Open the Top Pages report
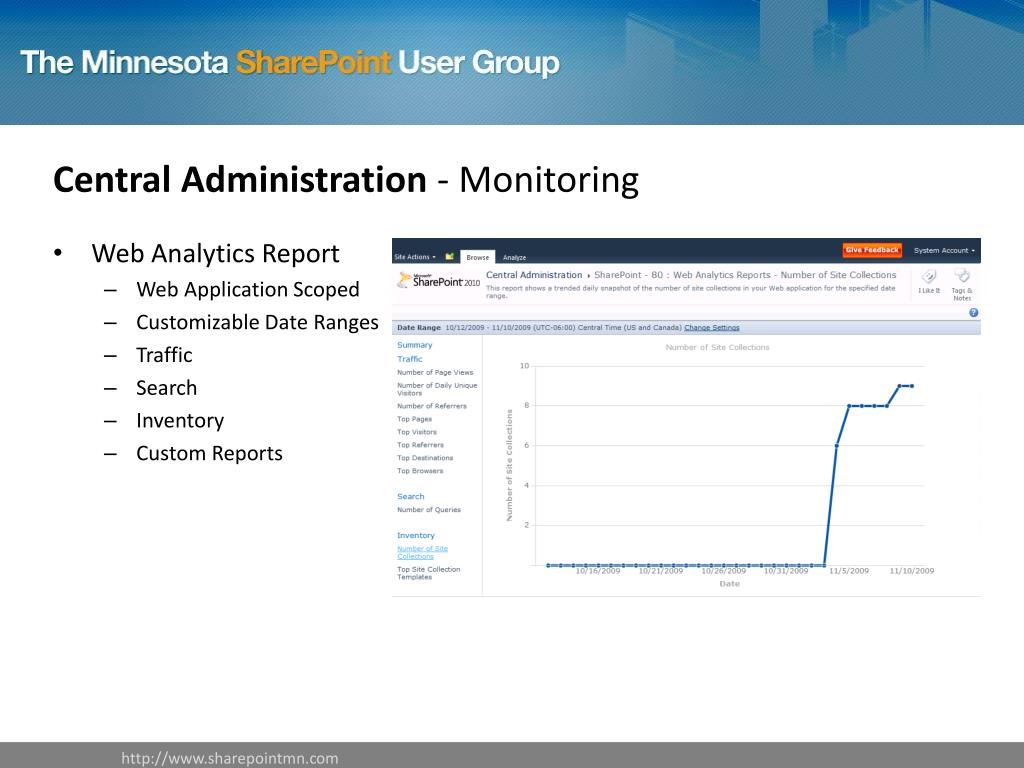 click(x=414, y=419)
